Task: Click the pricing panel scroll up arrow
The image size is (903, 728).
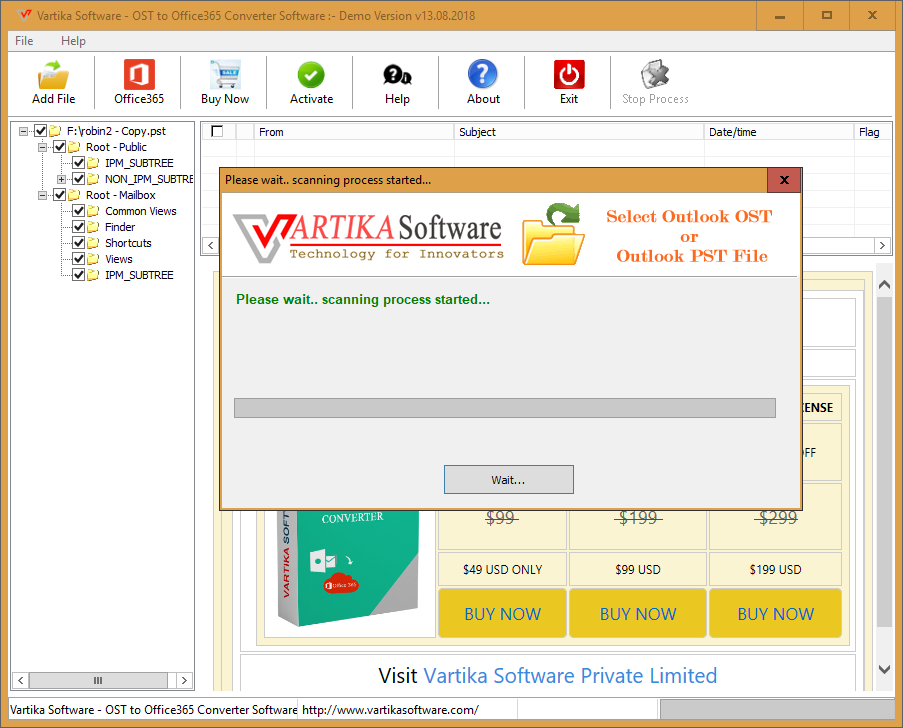Action: (885, 285)
